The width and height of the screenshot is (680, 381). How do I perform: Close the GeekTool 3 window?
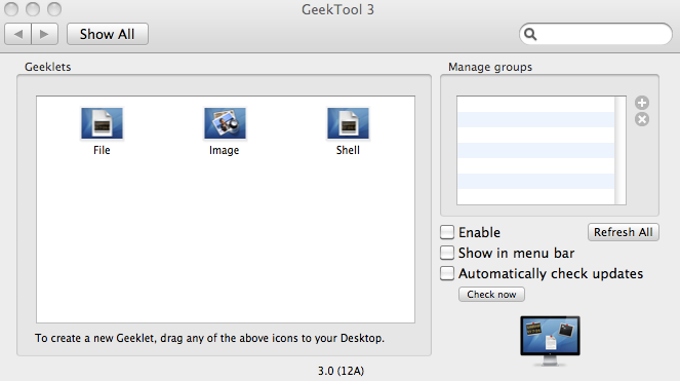click(x=11, y=9)
